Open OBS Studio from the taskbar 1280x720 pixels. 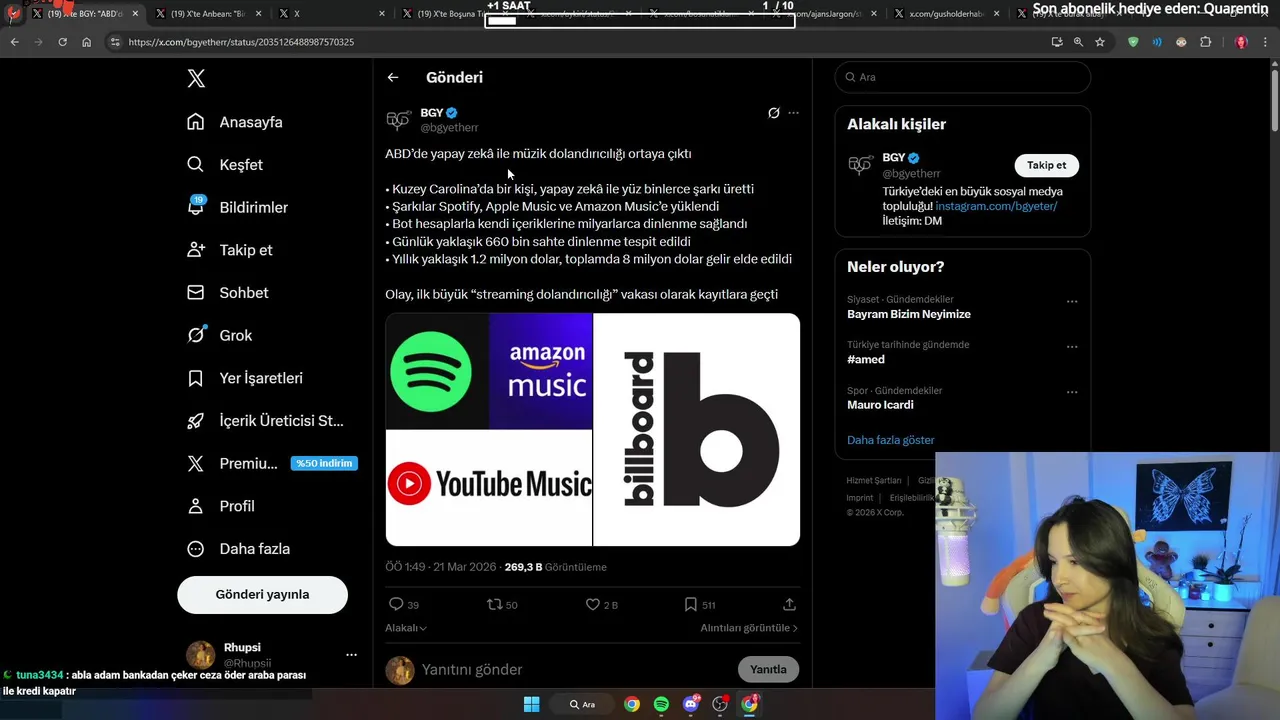point(720,704)
